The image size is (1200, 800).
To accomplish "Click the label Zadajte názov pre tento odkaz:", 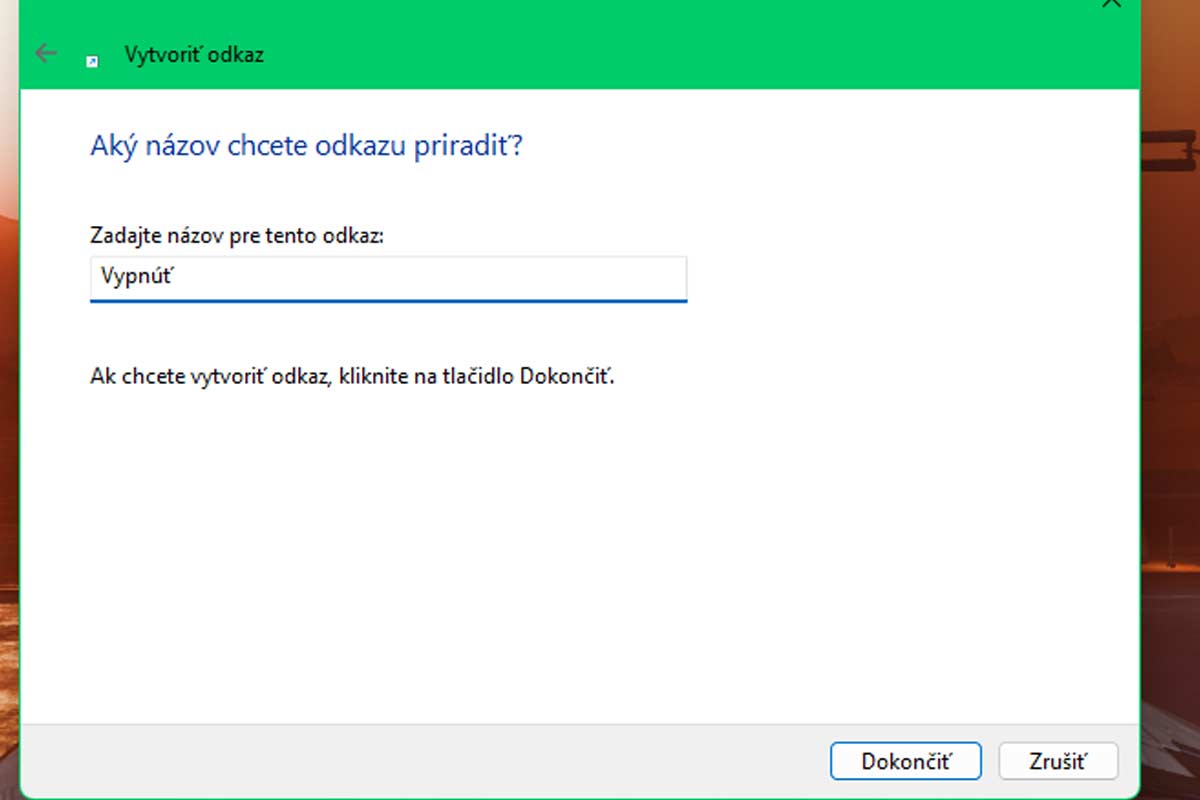I will point(237,237).
